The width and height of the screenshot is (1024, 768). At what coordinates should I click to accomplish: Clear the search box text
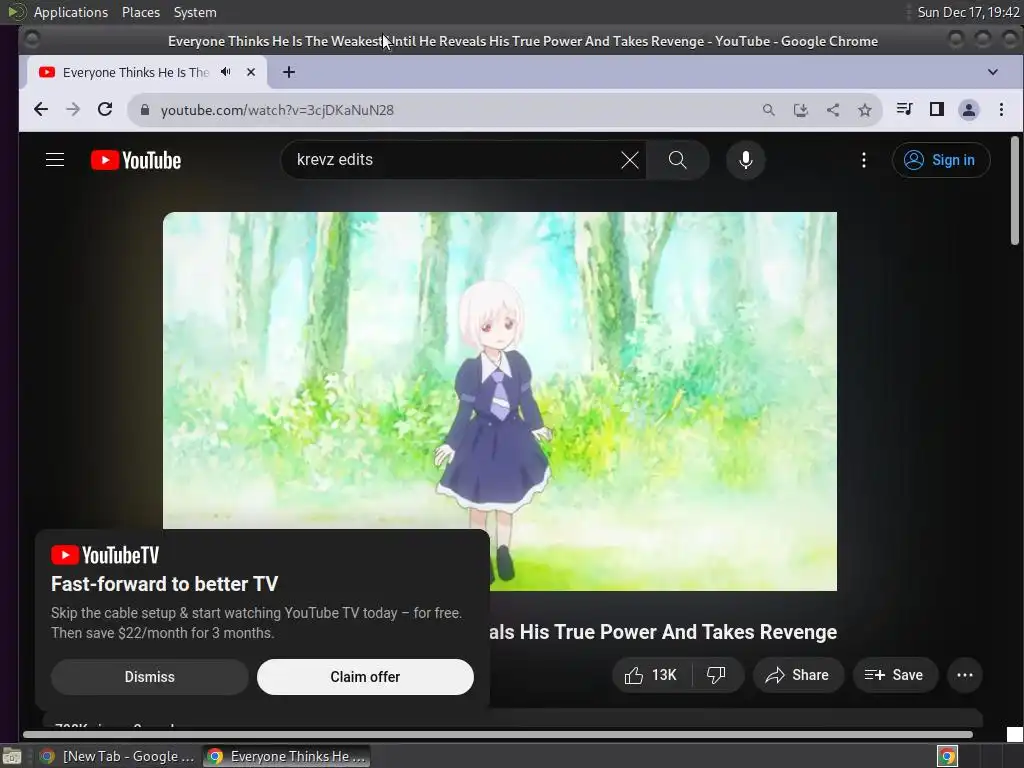[630, 160]
